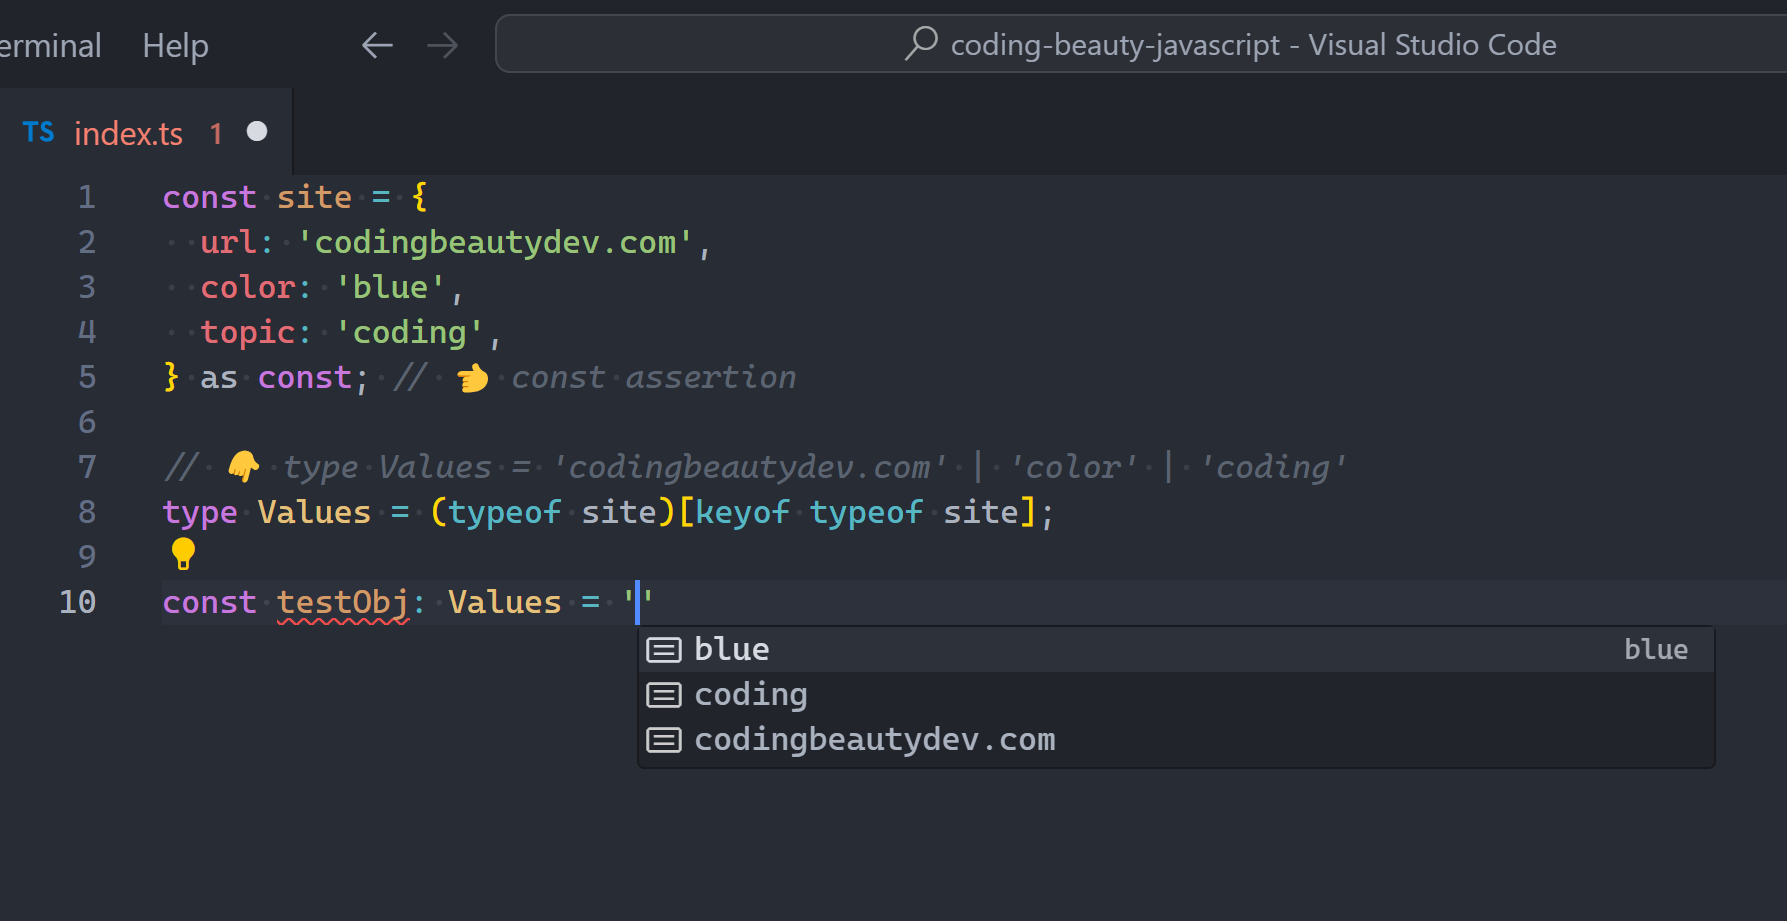Screen dimensions: 1787x921
Task: Click the back navigation arrow
Action: tap(376, 44)
